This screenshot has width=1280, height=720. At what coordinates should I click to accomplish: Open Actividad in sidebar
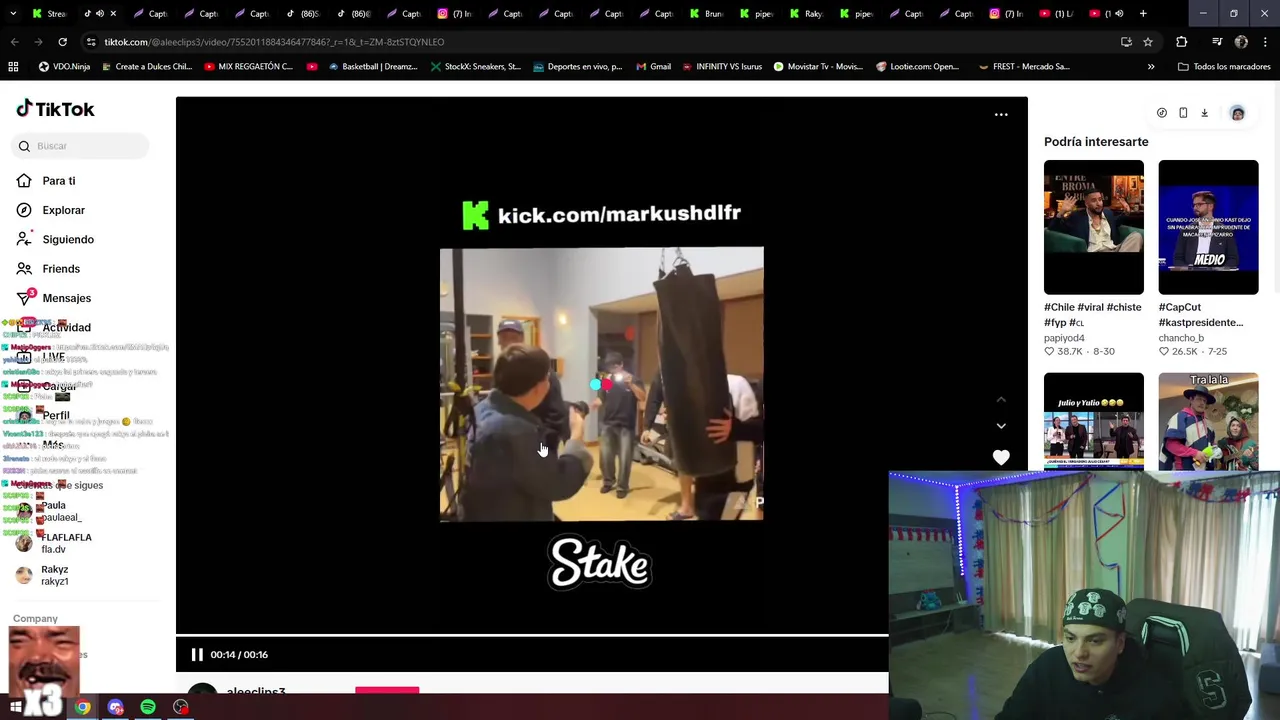coord(67,327)
